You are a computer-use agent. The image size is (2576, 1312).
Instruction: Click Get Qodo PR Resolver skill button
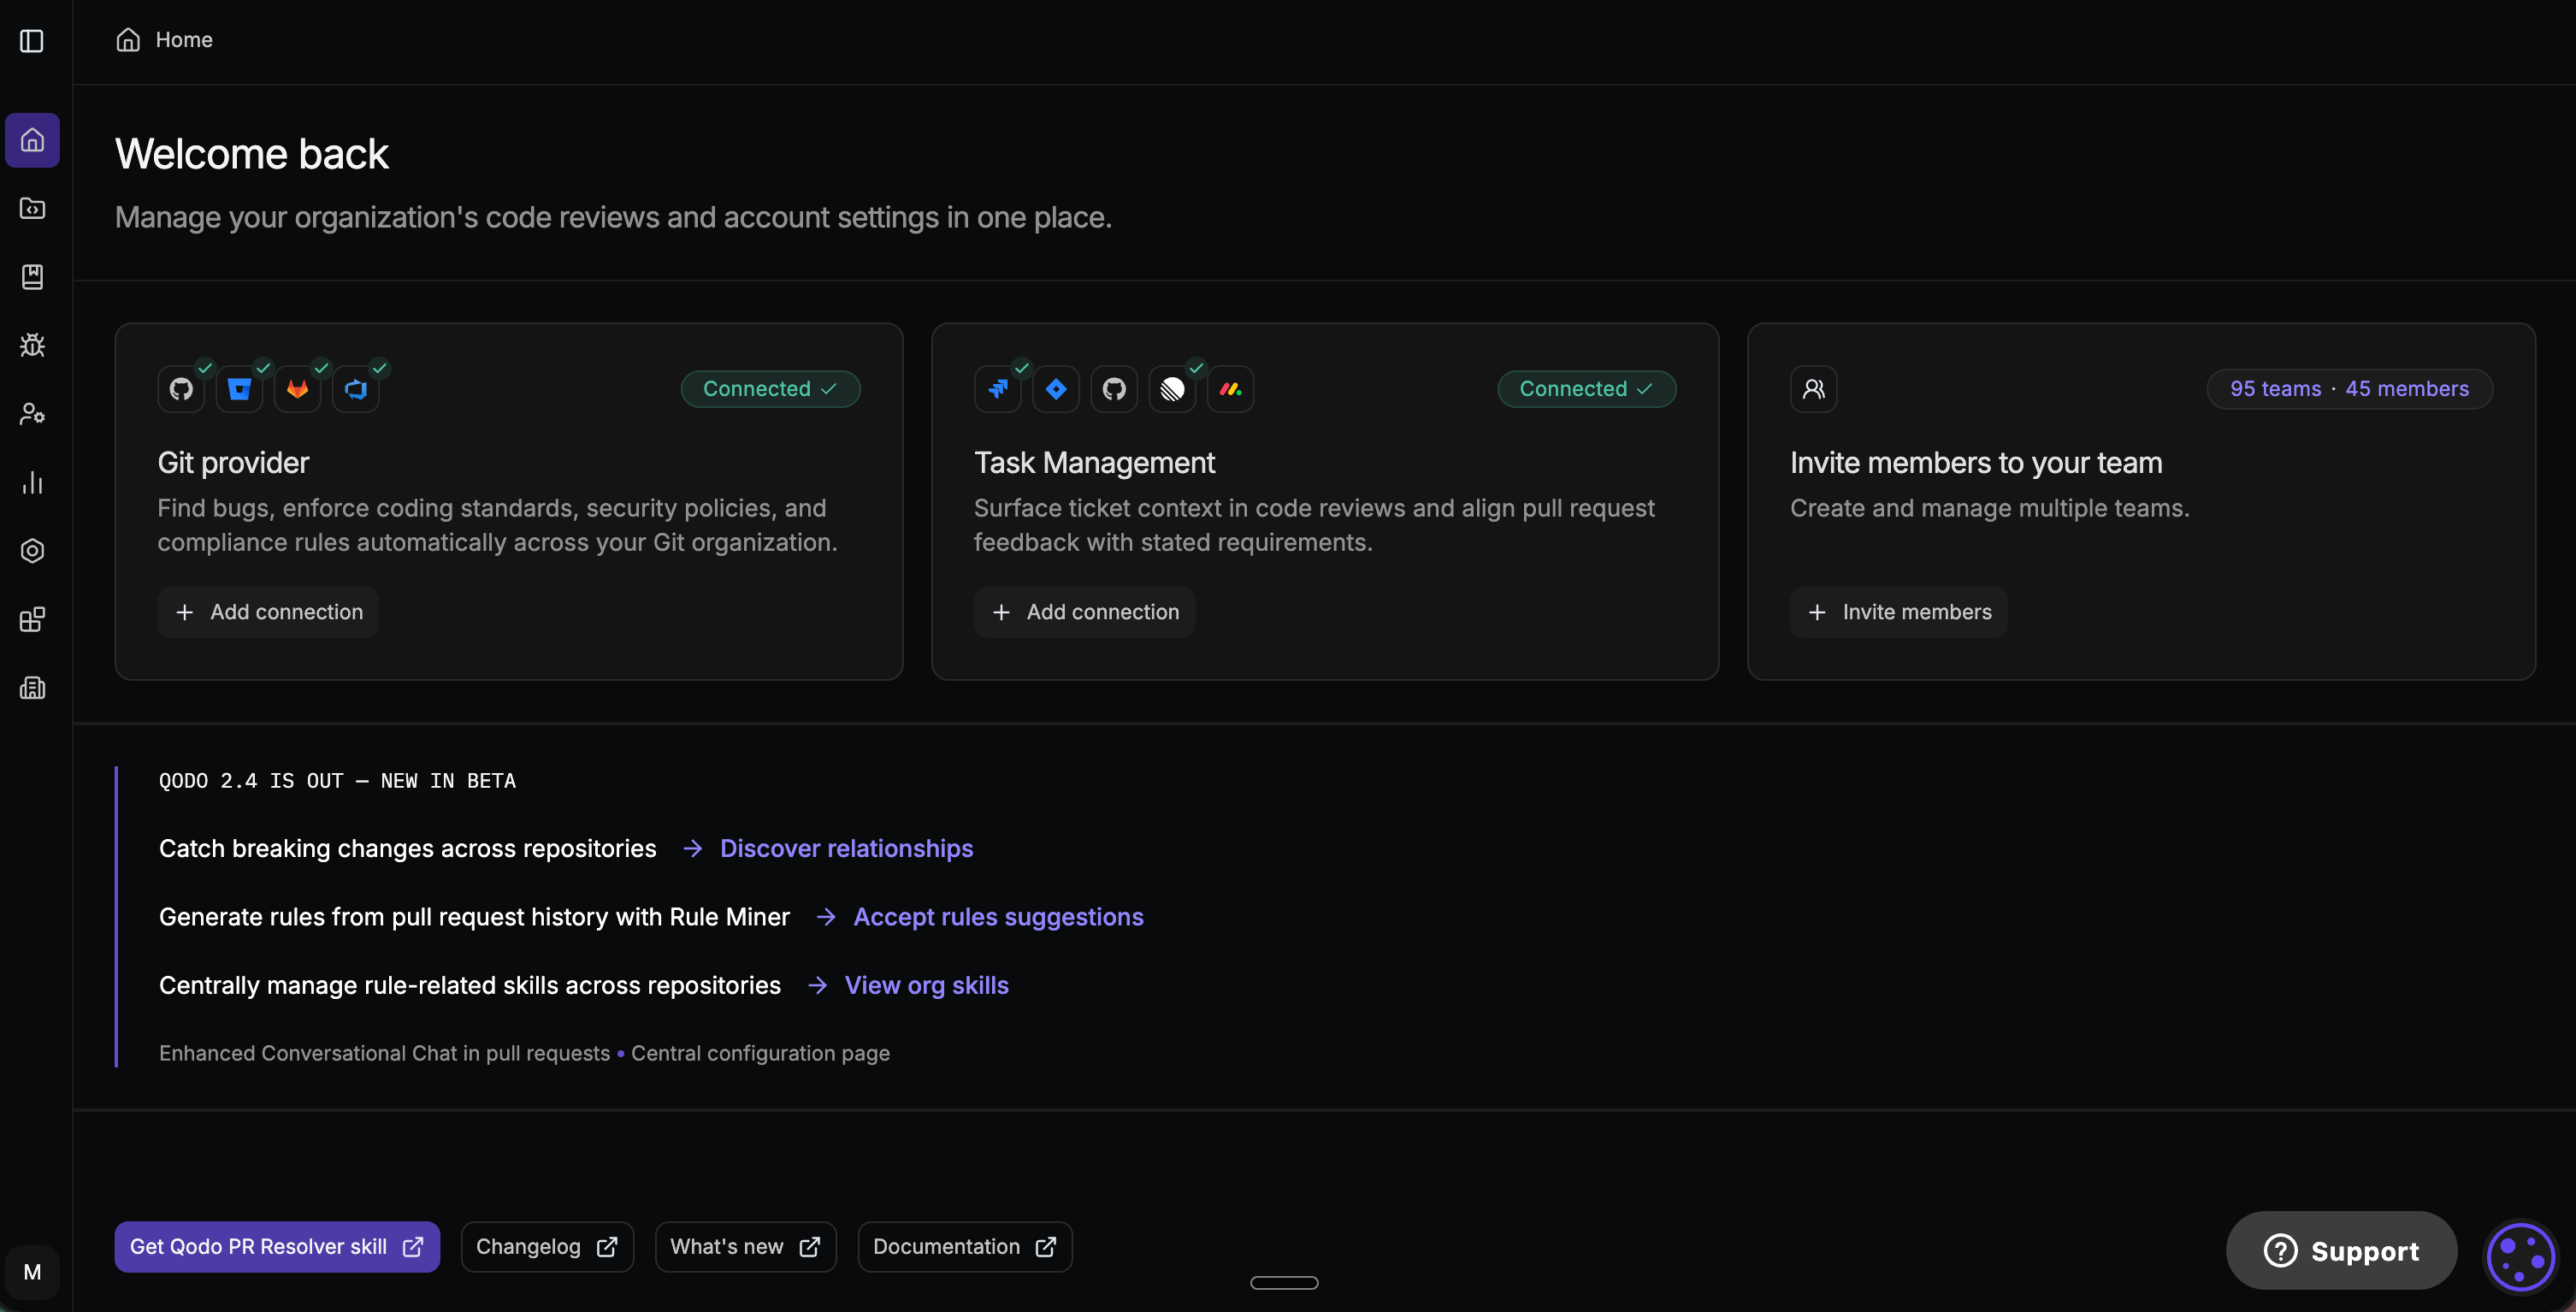click(277, 1247)
